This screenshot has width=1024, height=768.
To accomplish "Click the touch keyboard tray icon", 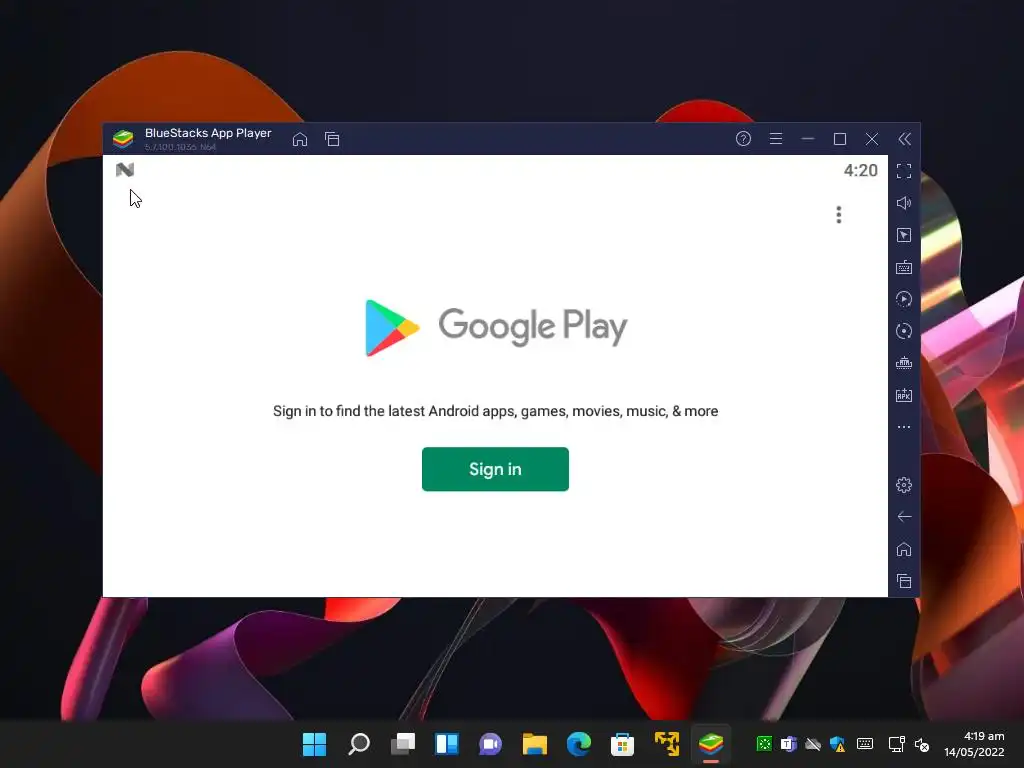I will click(865, 744).
